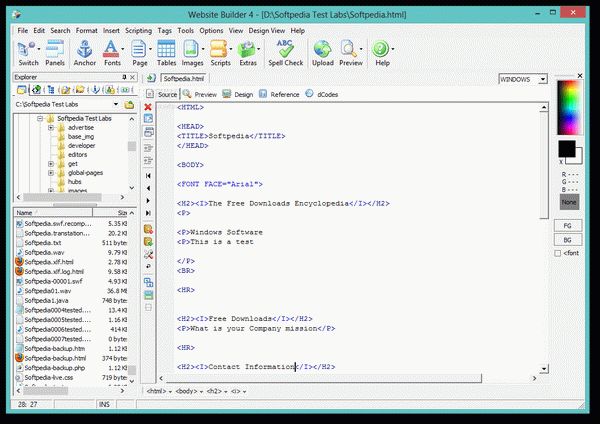Open the folder path dropdown in Explorer
The image size is (600, 424).
[116, 104]
